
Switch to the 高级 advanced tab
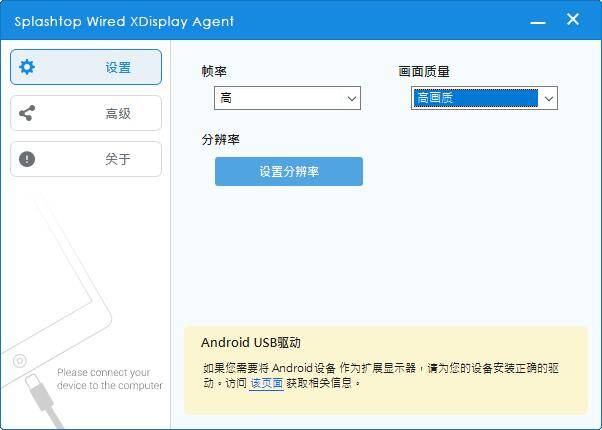(86, 113)
